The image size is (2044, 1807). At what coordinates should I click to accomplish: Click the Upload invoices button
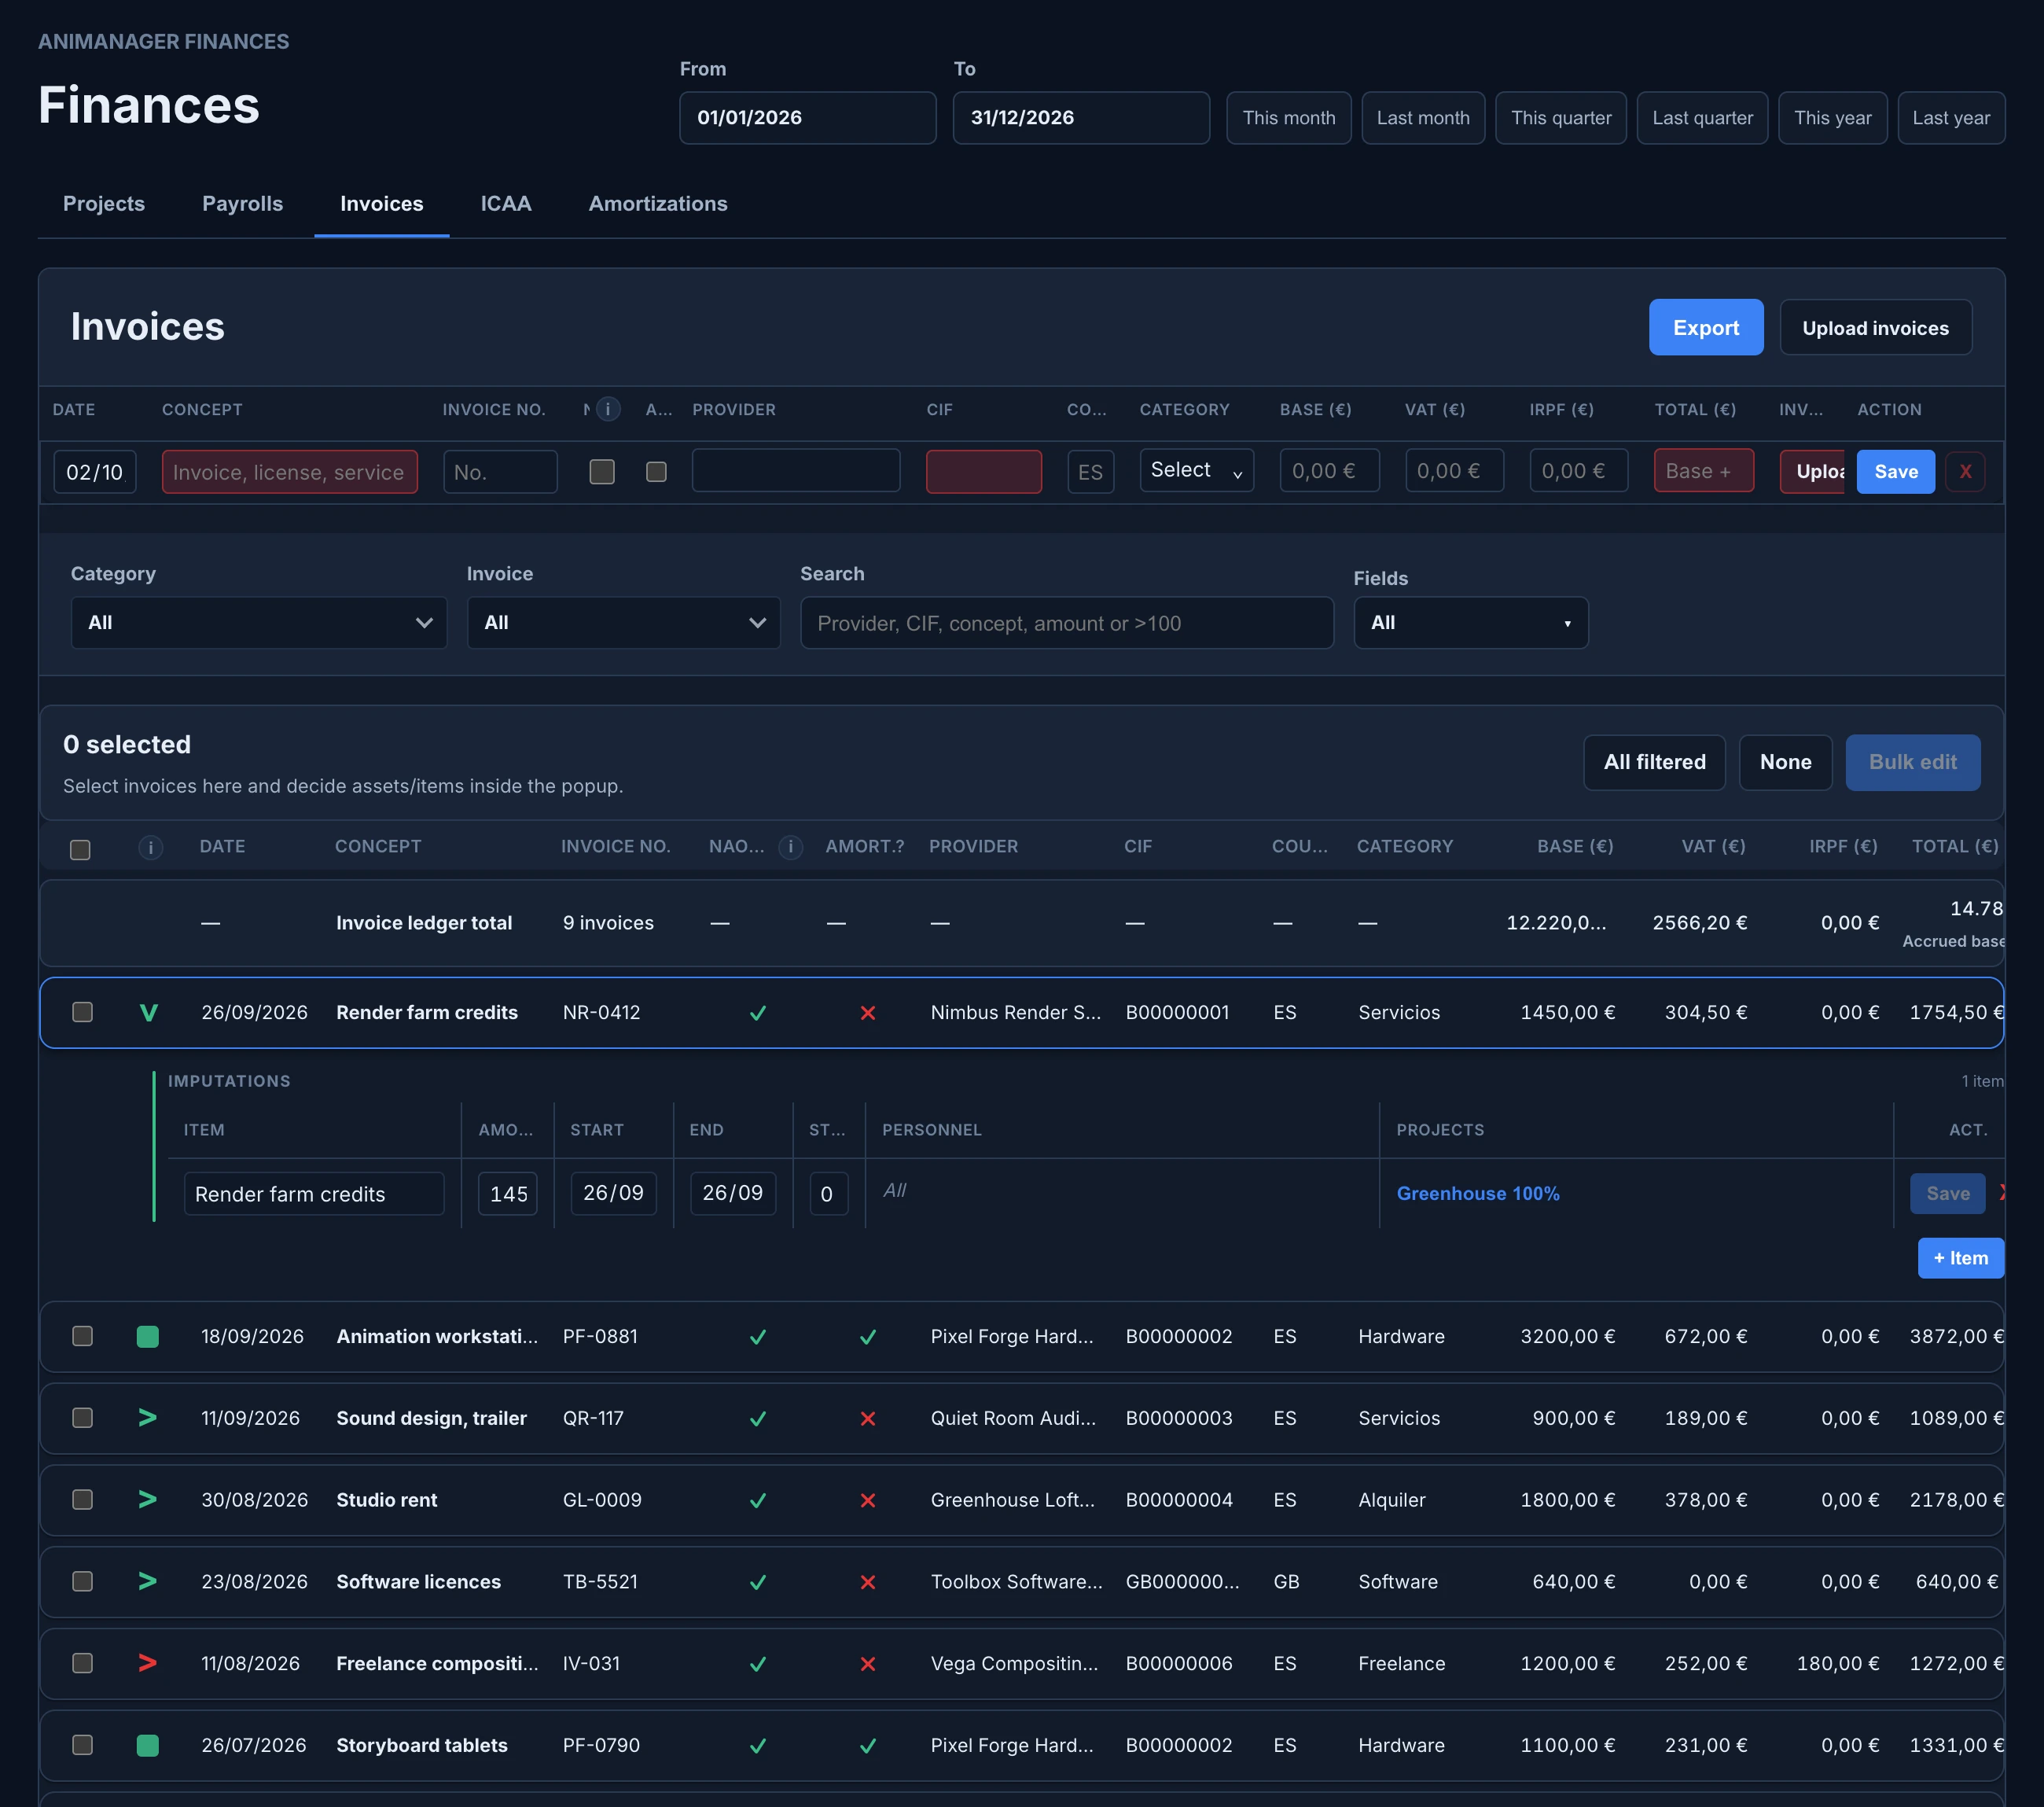(x=1875, y=327)
